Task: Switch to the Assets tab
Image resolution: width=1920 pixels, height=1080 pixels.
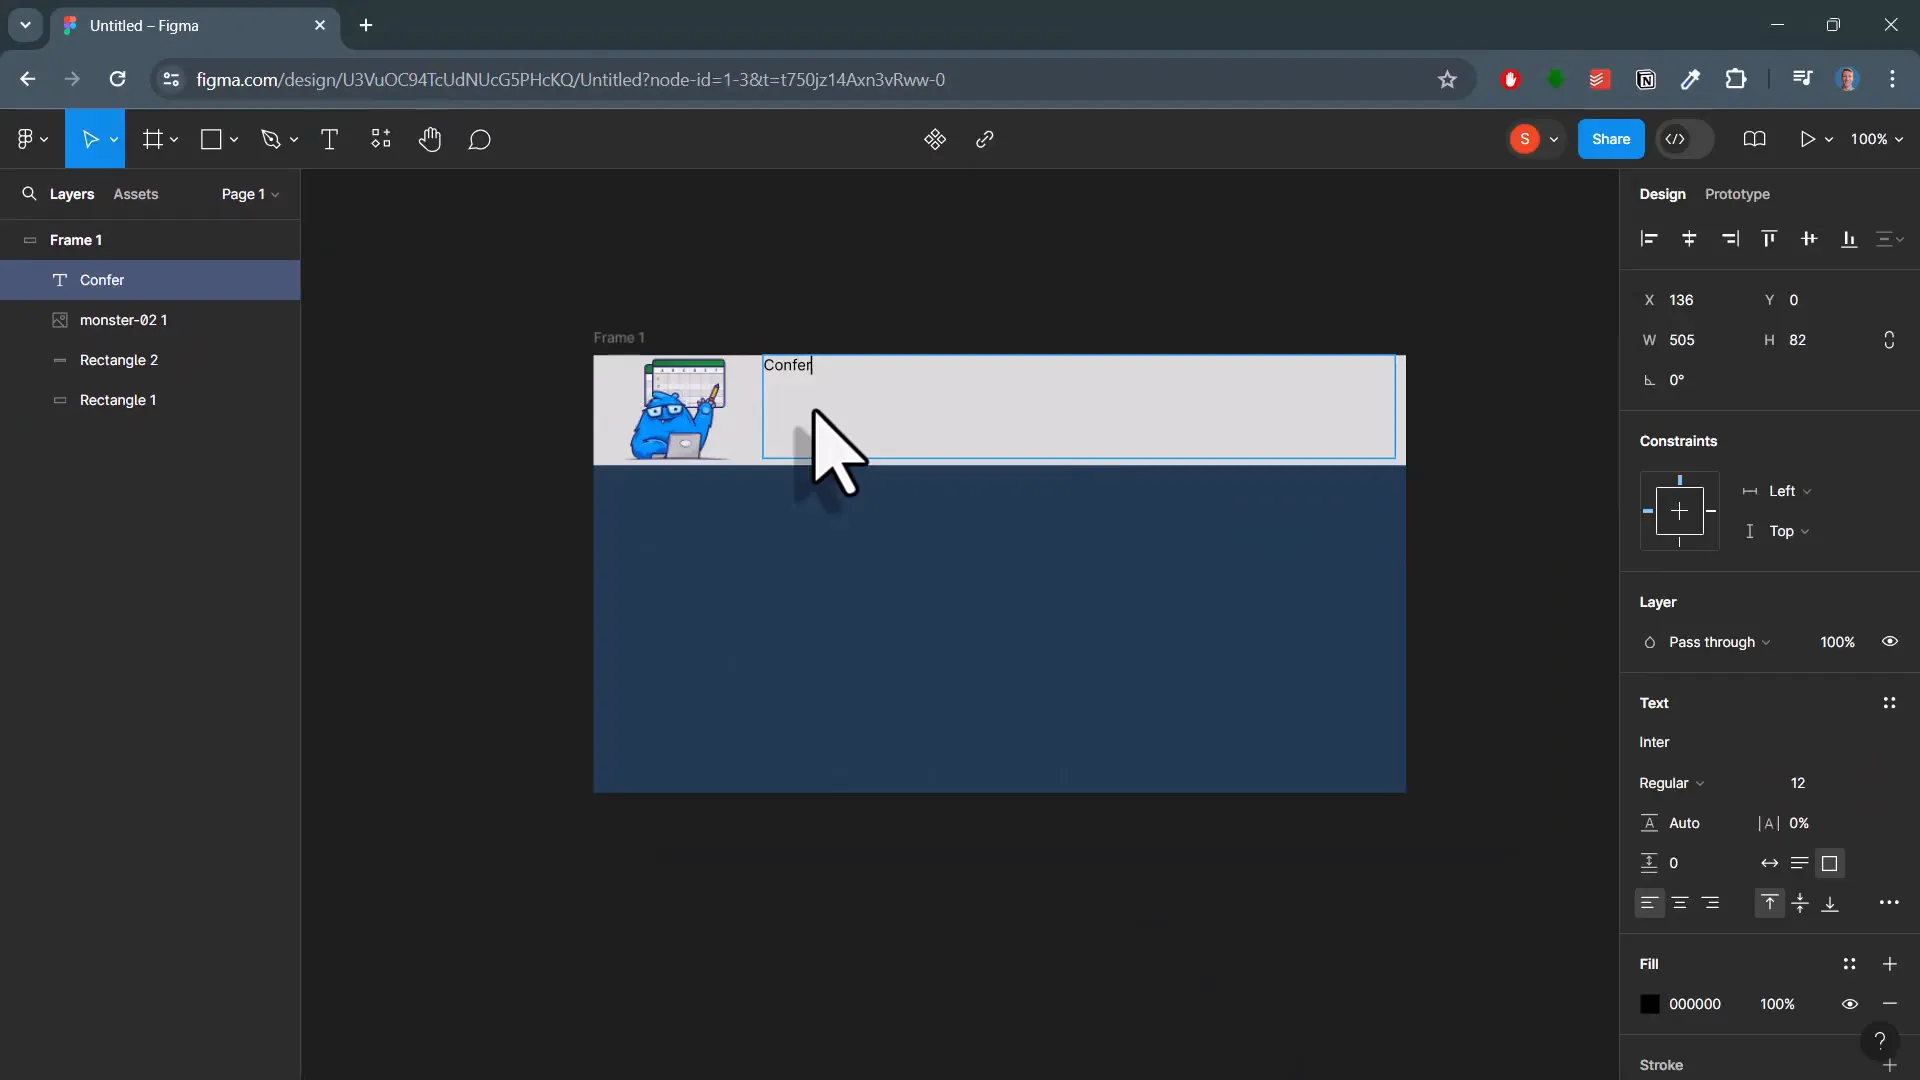Action: [136, 194]
